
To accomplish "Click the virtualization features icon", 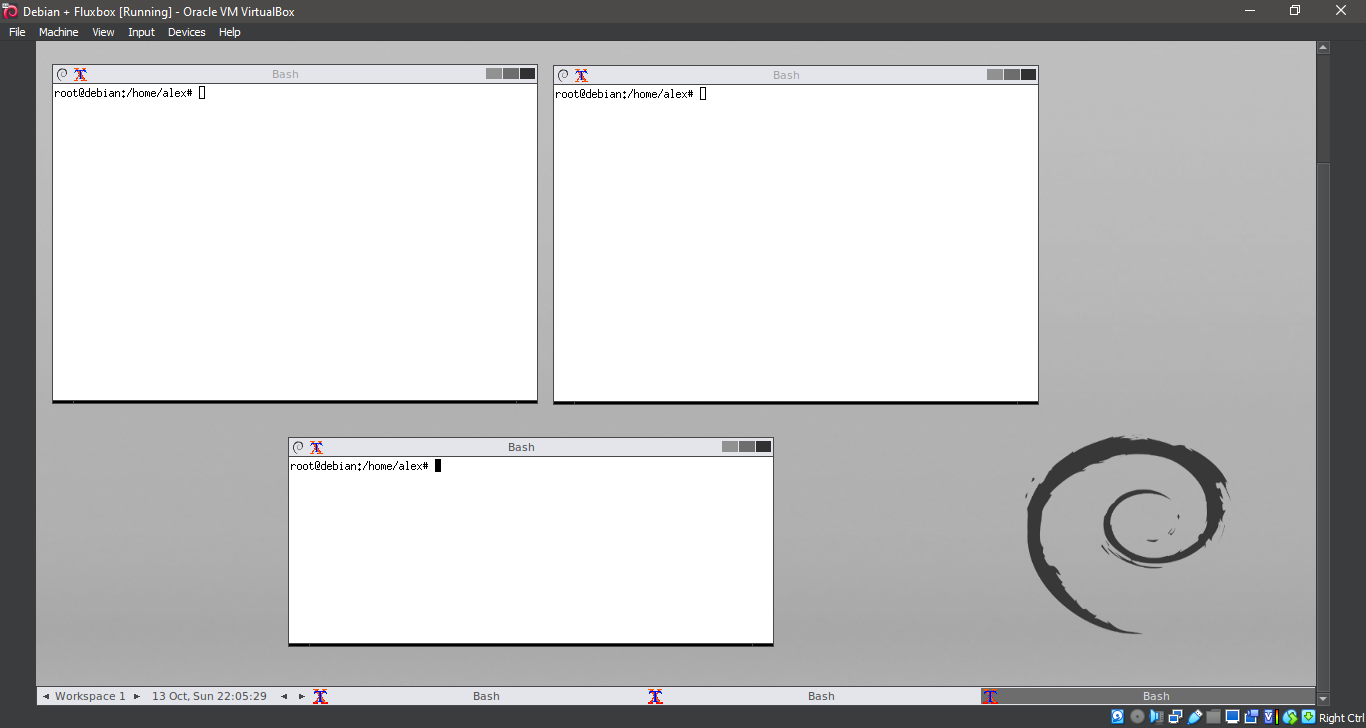I will [1269, 717].
